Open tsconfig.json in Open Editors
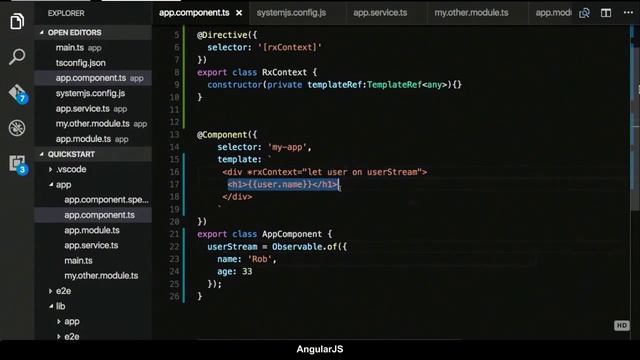The image size is (640, 360). click(93, 63)
